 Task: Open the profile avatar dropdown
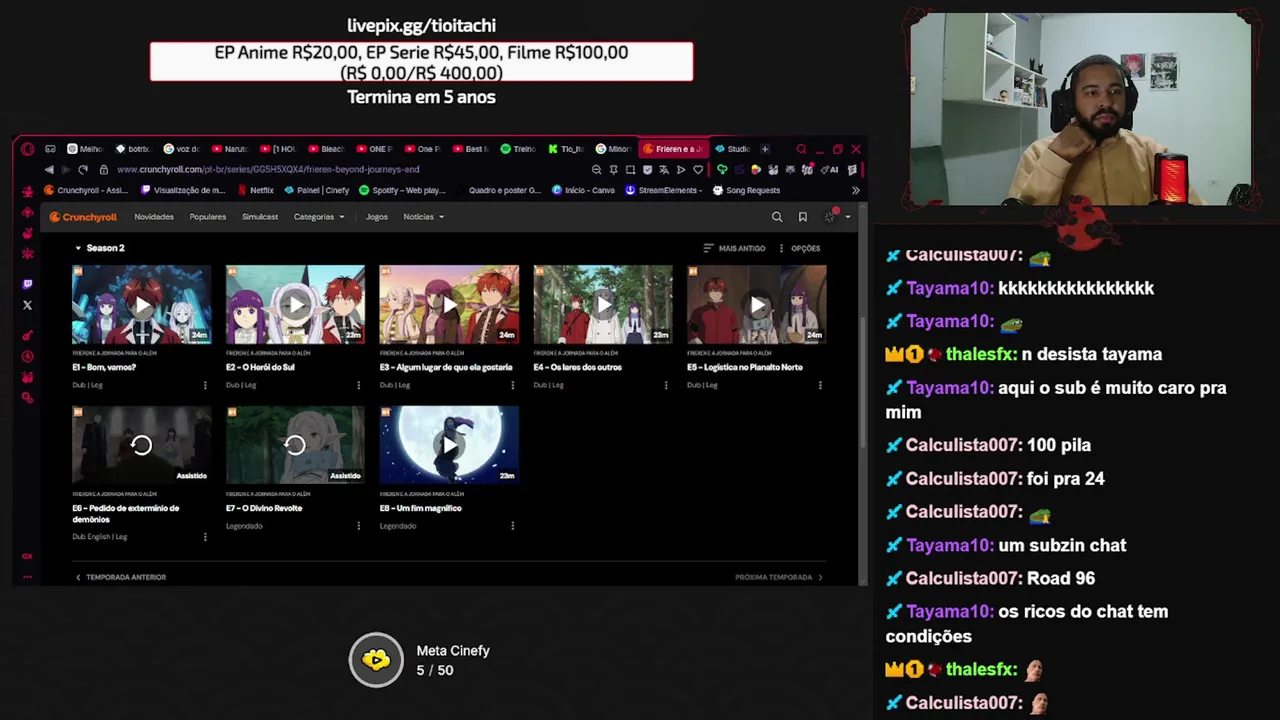[x=836, y=217]
